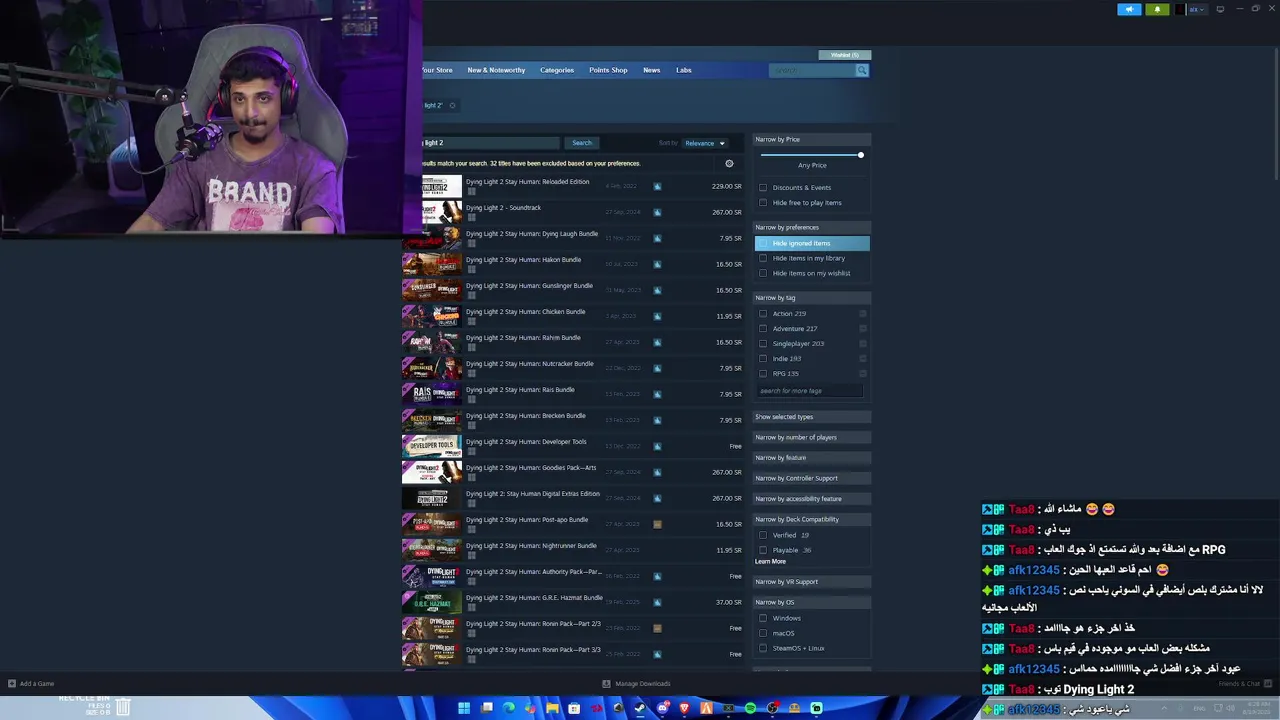Expand Narrow by feature section
This screenshot has width=1280, height=720.
[811, 458]
